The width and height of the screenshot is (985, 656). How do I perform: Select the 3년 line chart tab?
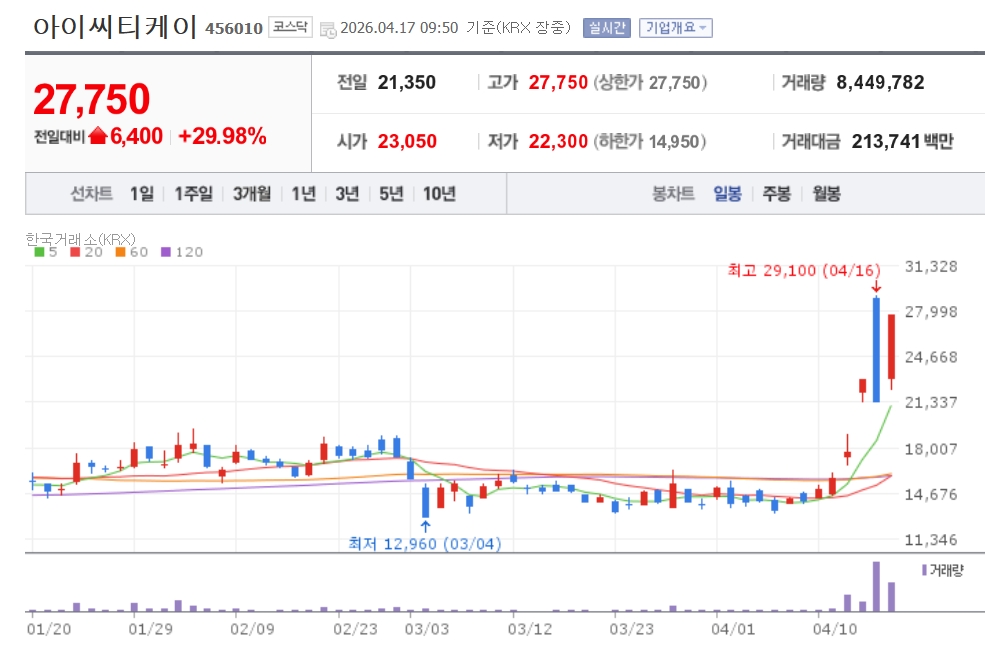(x=347, y=194)
